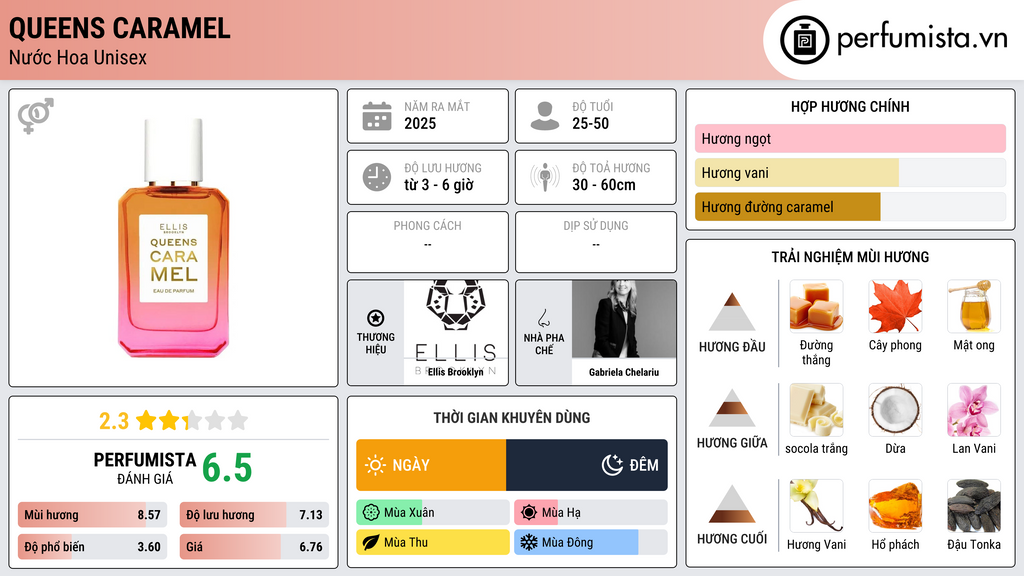
Task: Click the clock icon beside Độ lưu hương
Action: coord(377,177)
